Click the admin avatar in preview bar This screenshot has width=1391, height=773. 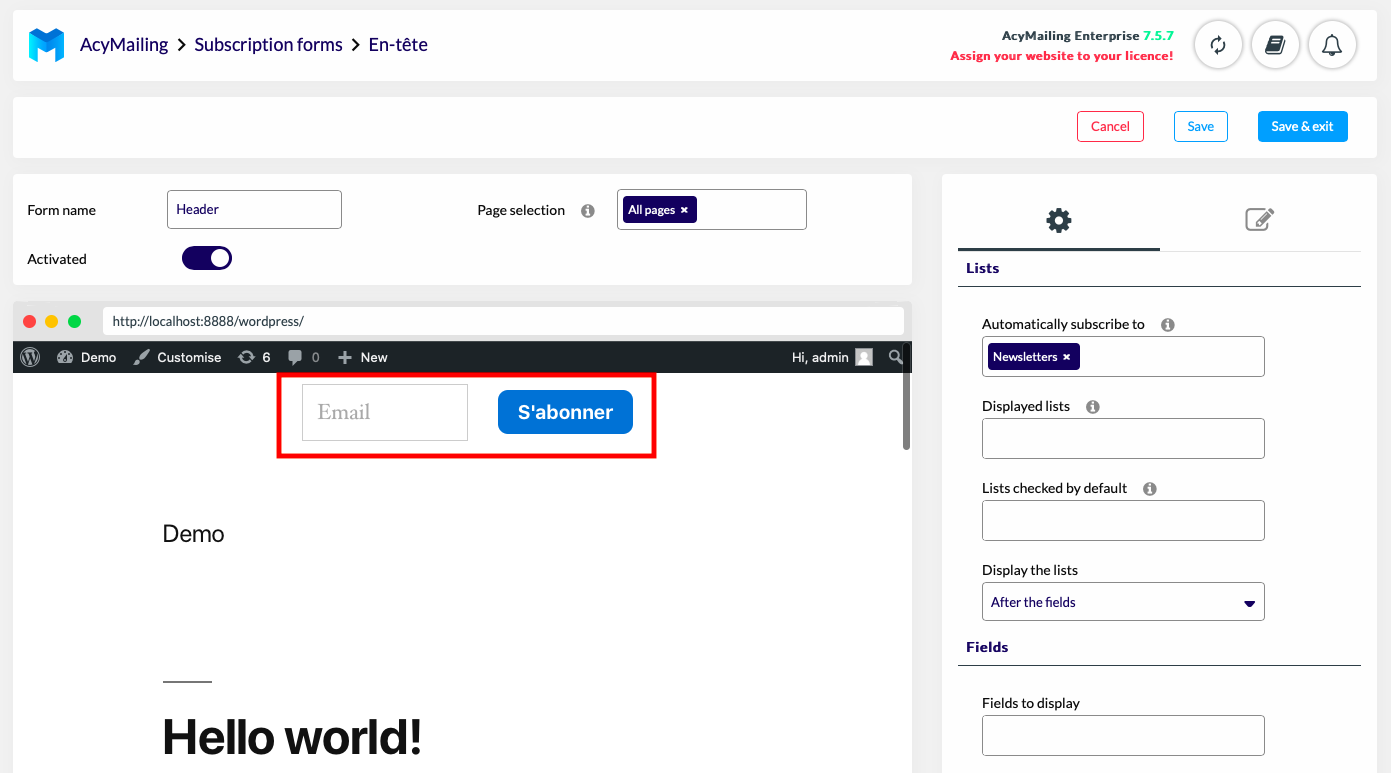(x=864, y=357)
